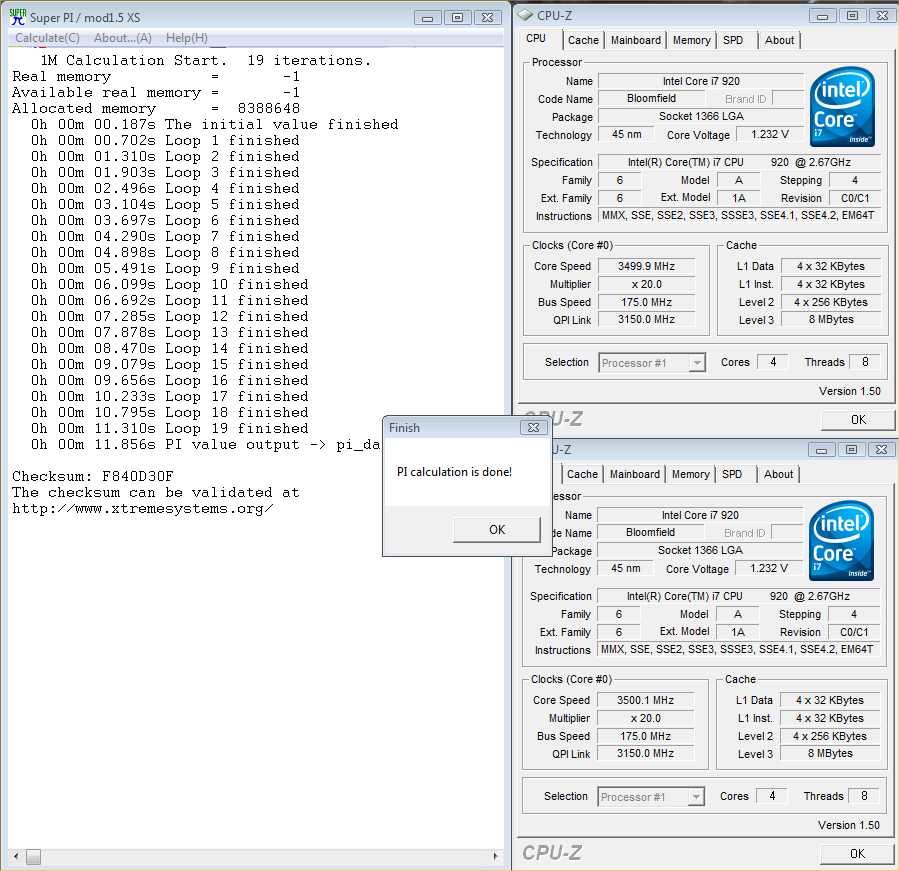This screenshot has width=899, height=871.
Task: Click the 'Loop 1 finished' line in Super PI
Action: pos(165,140)
